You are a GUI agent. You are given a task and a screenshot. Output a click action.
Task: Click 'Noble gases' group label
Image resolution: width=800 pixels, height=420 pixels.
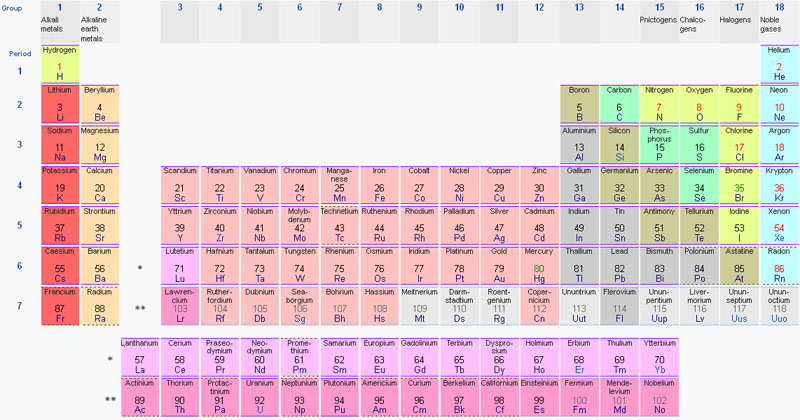[x=770, y=24]
